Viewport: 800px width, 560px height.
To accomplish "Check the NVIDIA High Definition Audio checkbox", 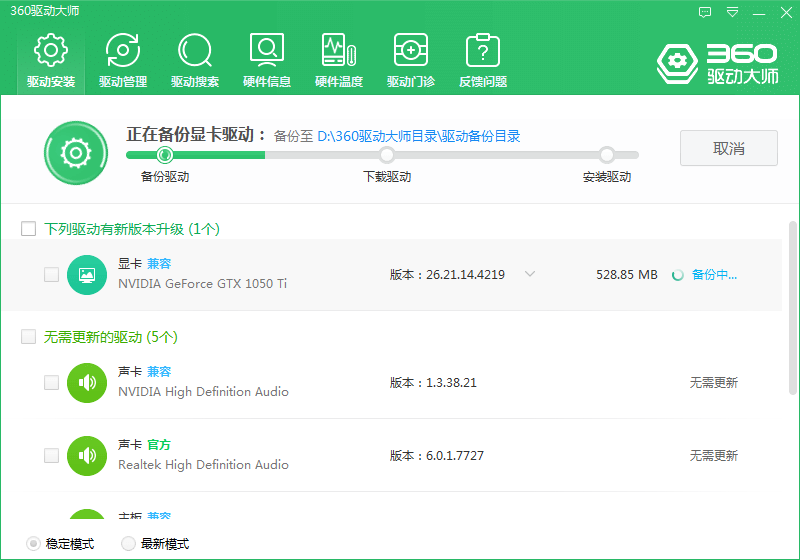I will (x=52, y=383).
